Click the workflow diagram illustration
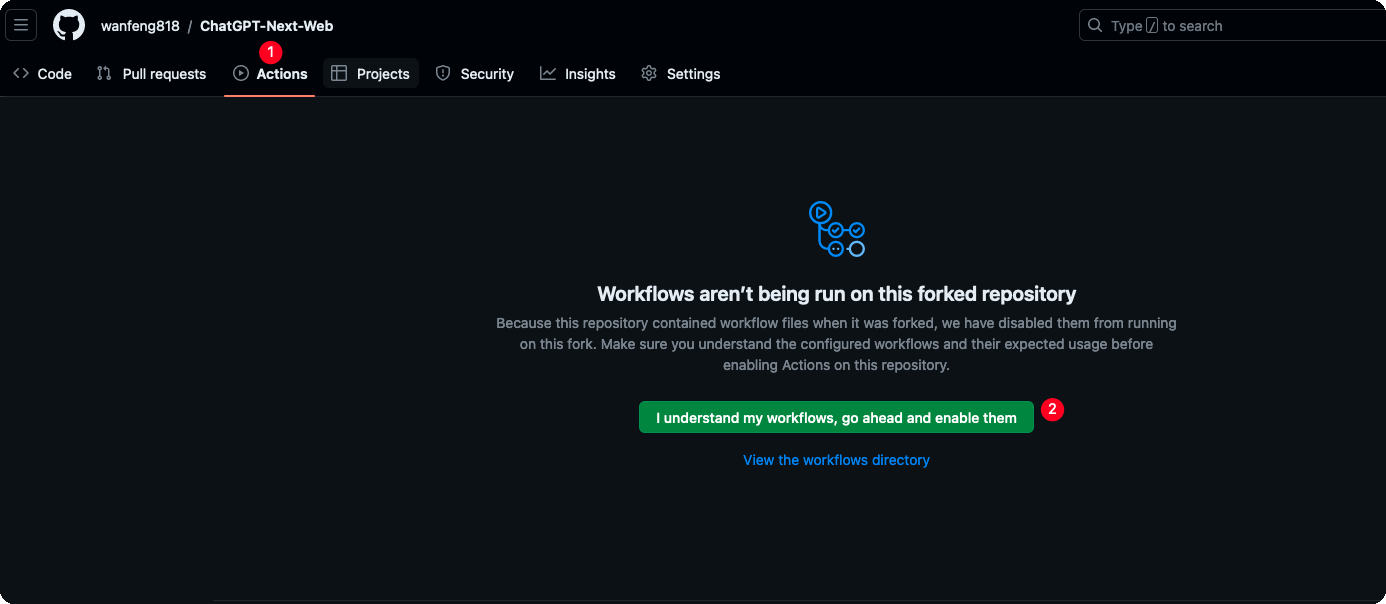Screen dimensions: 1386x604 (837, 229)
